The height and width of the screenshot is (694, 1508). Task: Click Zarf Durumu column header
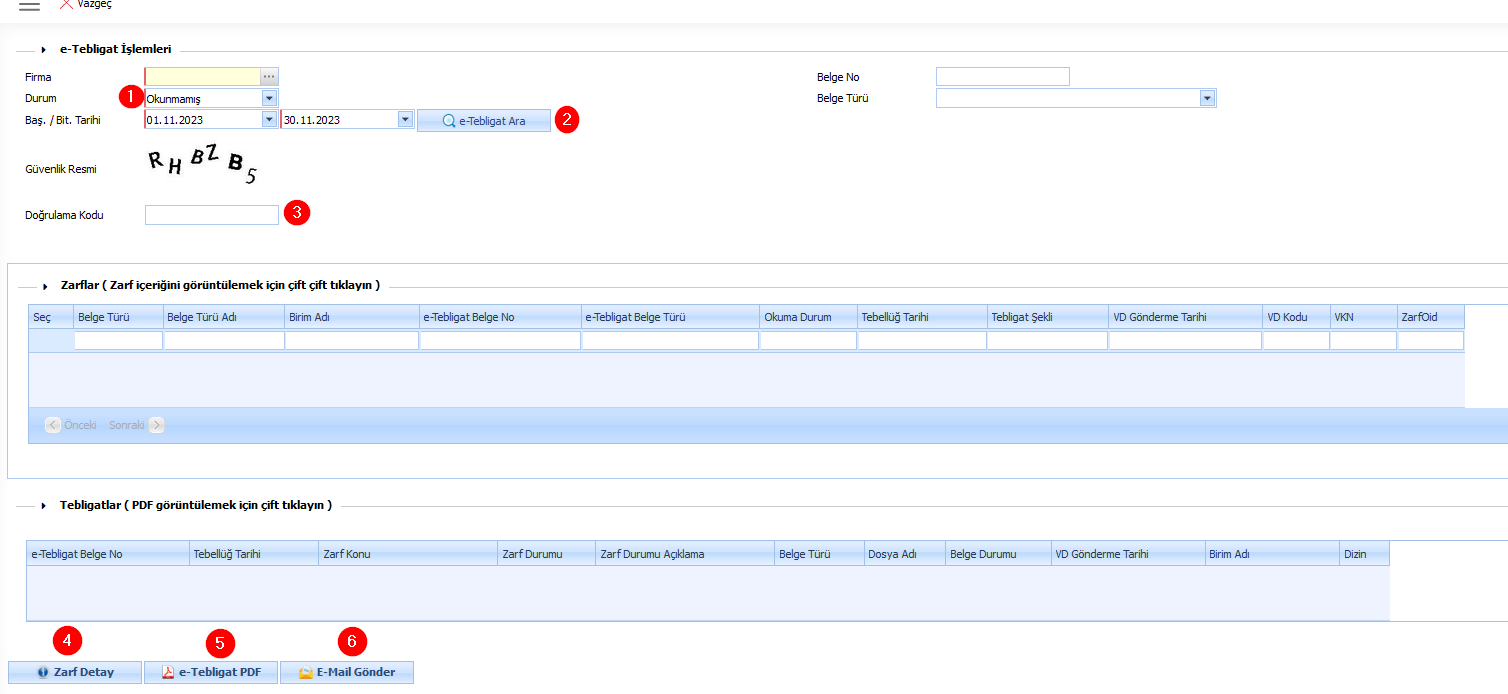[547, 554]
